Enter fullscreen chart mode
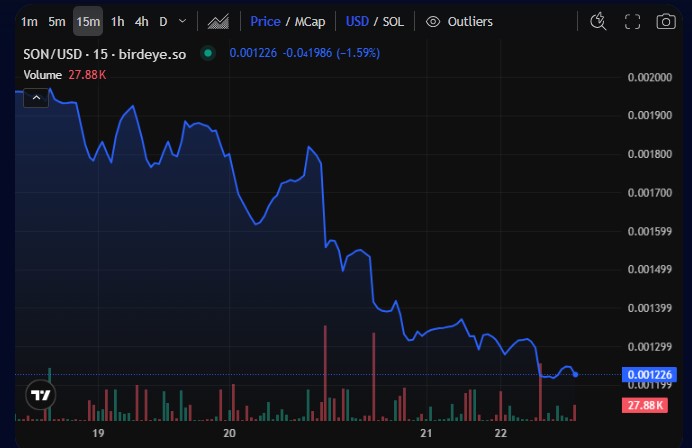 (632, 21)
